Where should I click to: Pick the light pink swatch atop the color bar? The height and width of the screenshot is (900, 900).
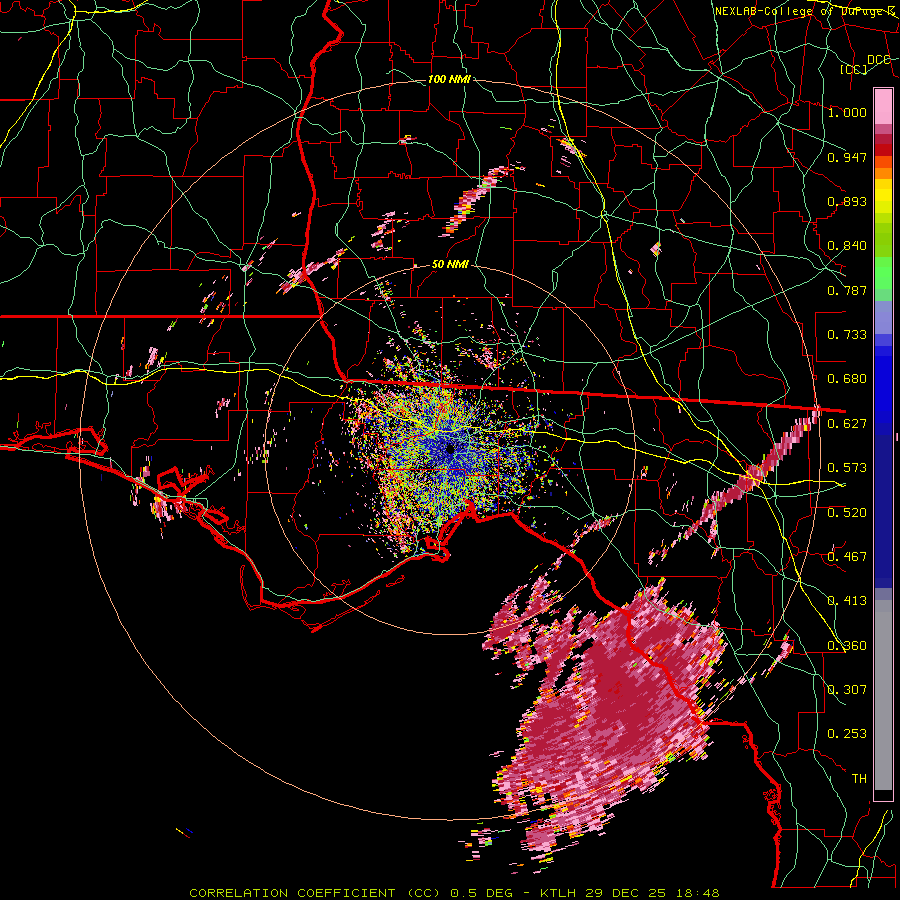(x=883, y=106)
